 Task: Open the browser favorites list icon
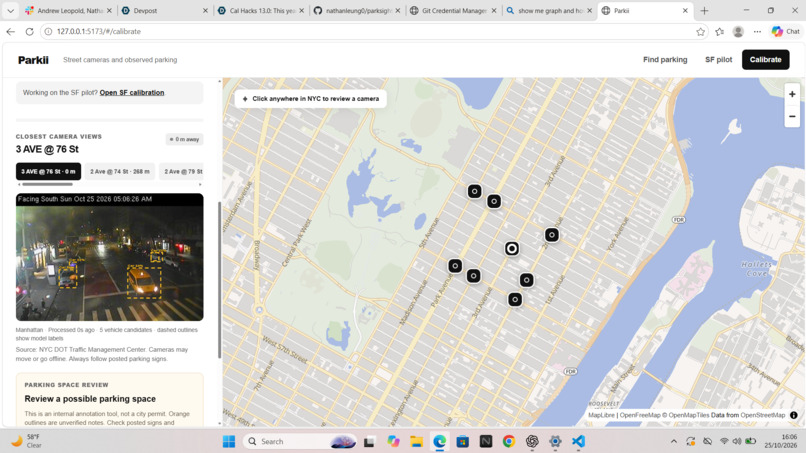[x=720, y=31]
